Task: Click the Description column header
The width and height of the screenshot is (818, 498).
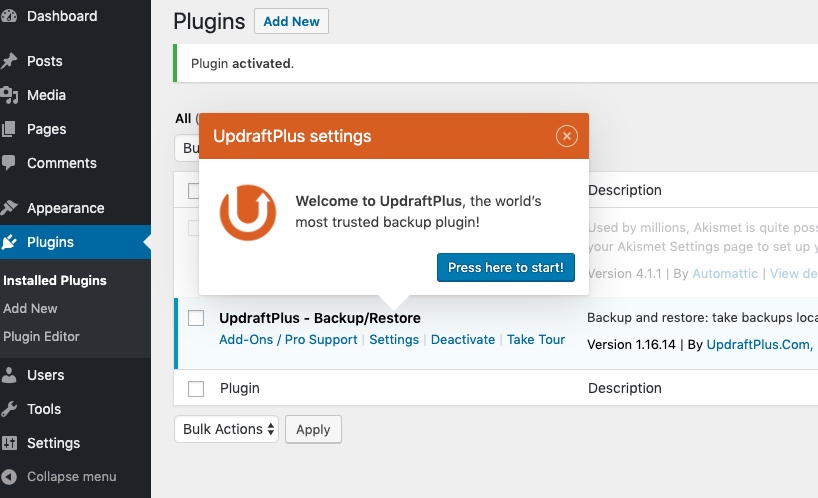Action: point(624,190)
